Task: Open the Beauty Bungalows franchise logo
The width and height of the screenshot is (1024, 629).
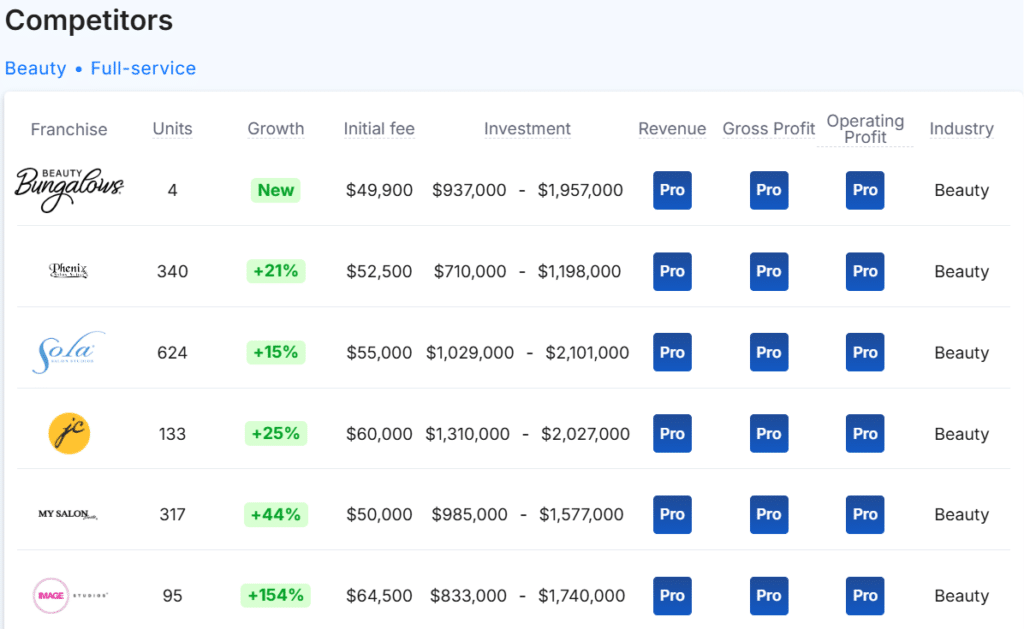Action: pyautogui.click(x=69, y=190)
